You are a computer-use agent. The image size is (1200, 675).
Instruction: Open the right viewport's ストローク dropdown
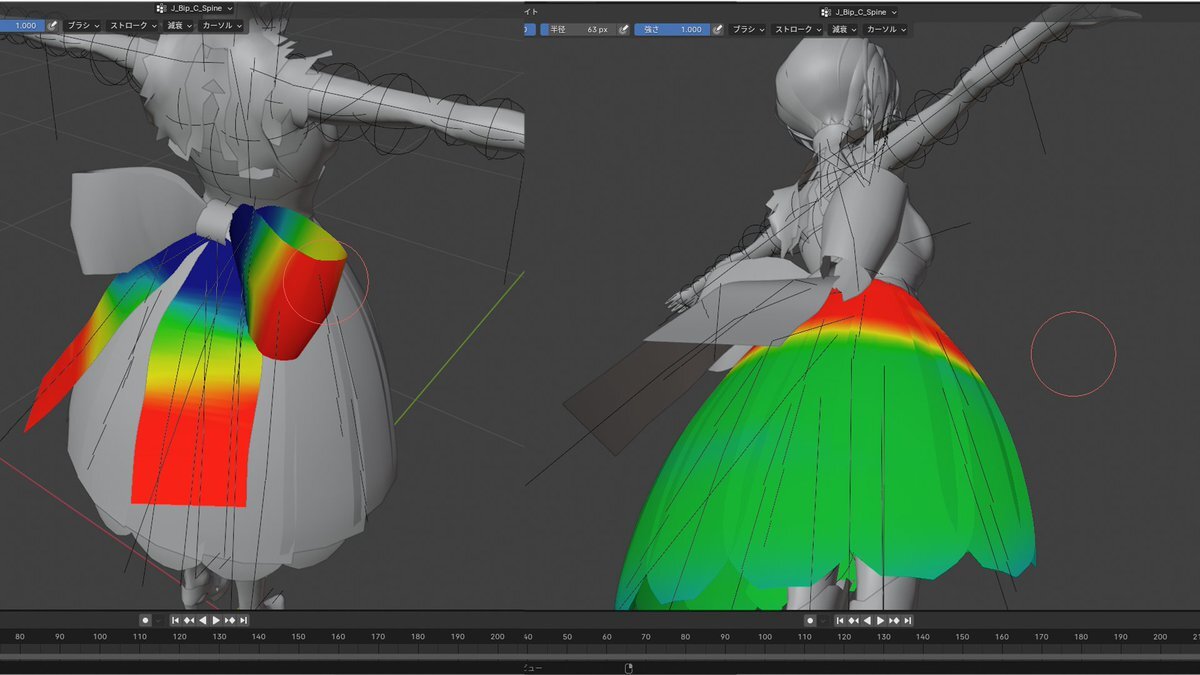798,30
